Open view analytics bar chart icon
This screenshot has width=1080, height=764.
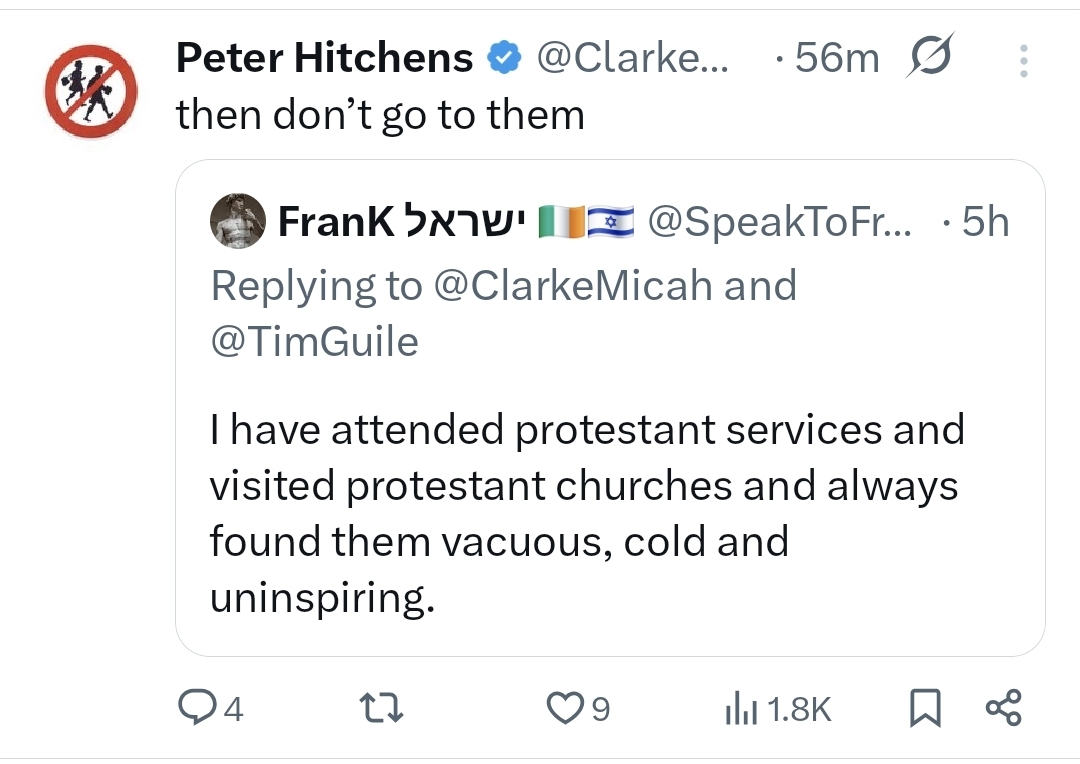tap(737, 709)
